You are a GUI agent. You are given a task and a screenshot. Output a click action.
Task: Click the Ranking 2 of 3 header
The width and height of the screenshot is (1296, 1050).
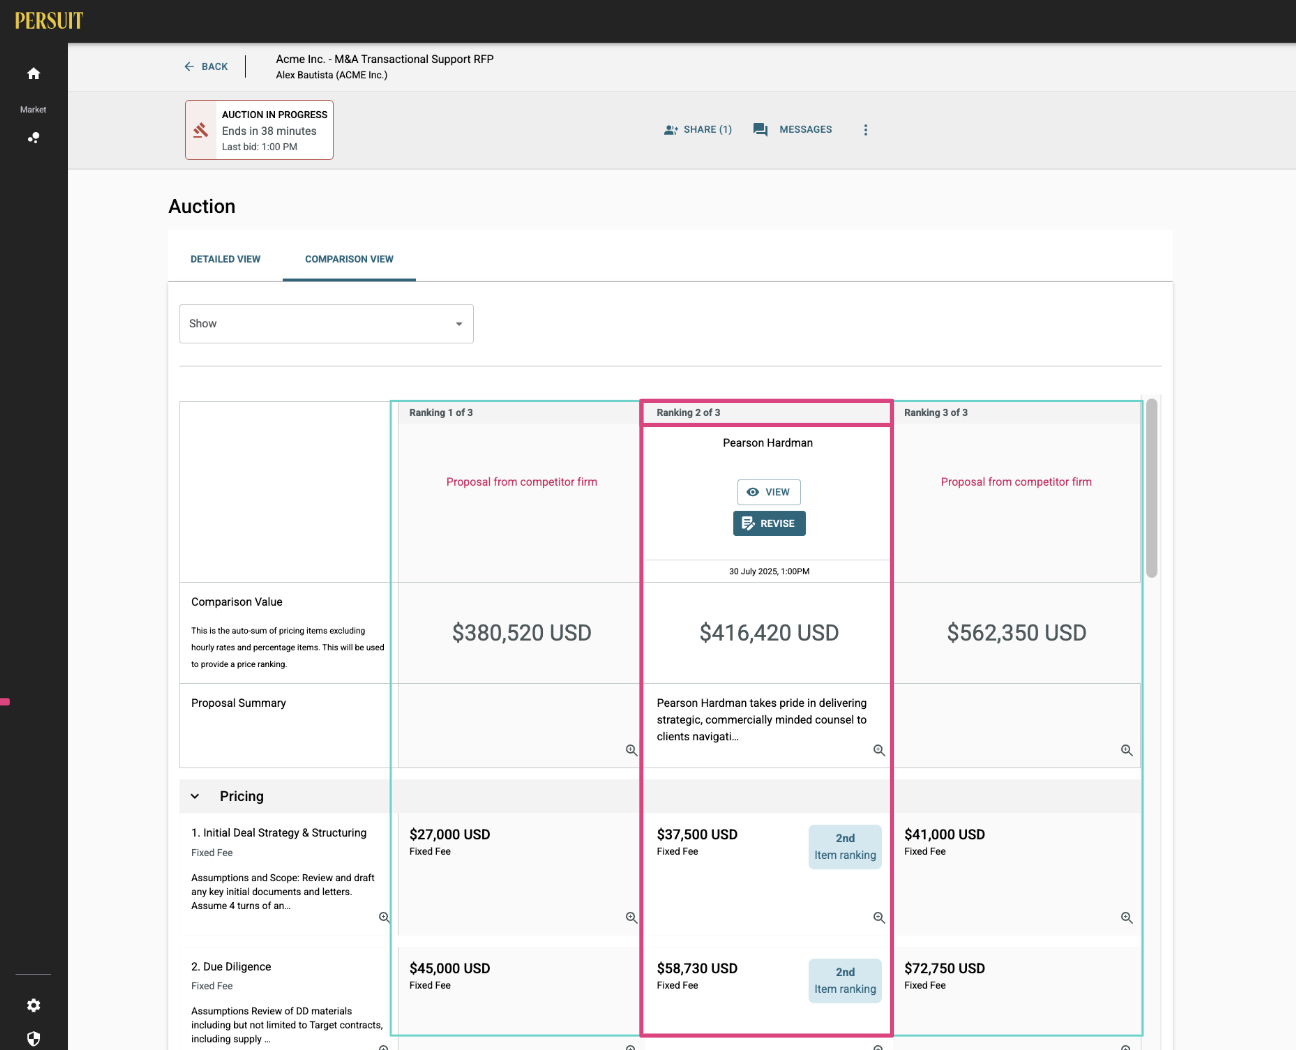688,413
